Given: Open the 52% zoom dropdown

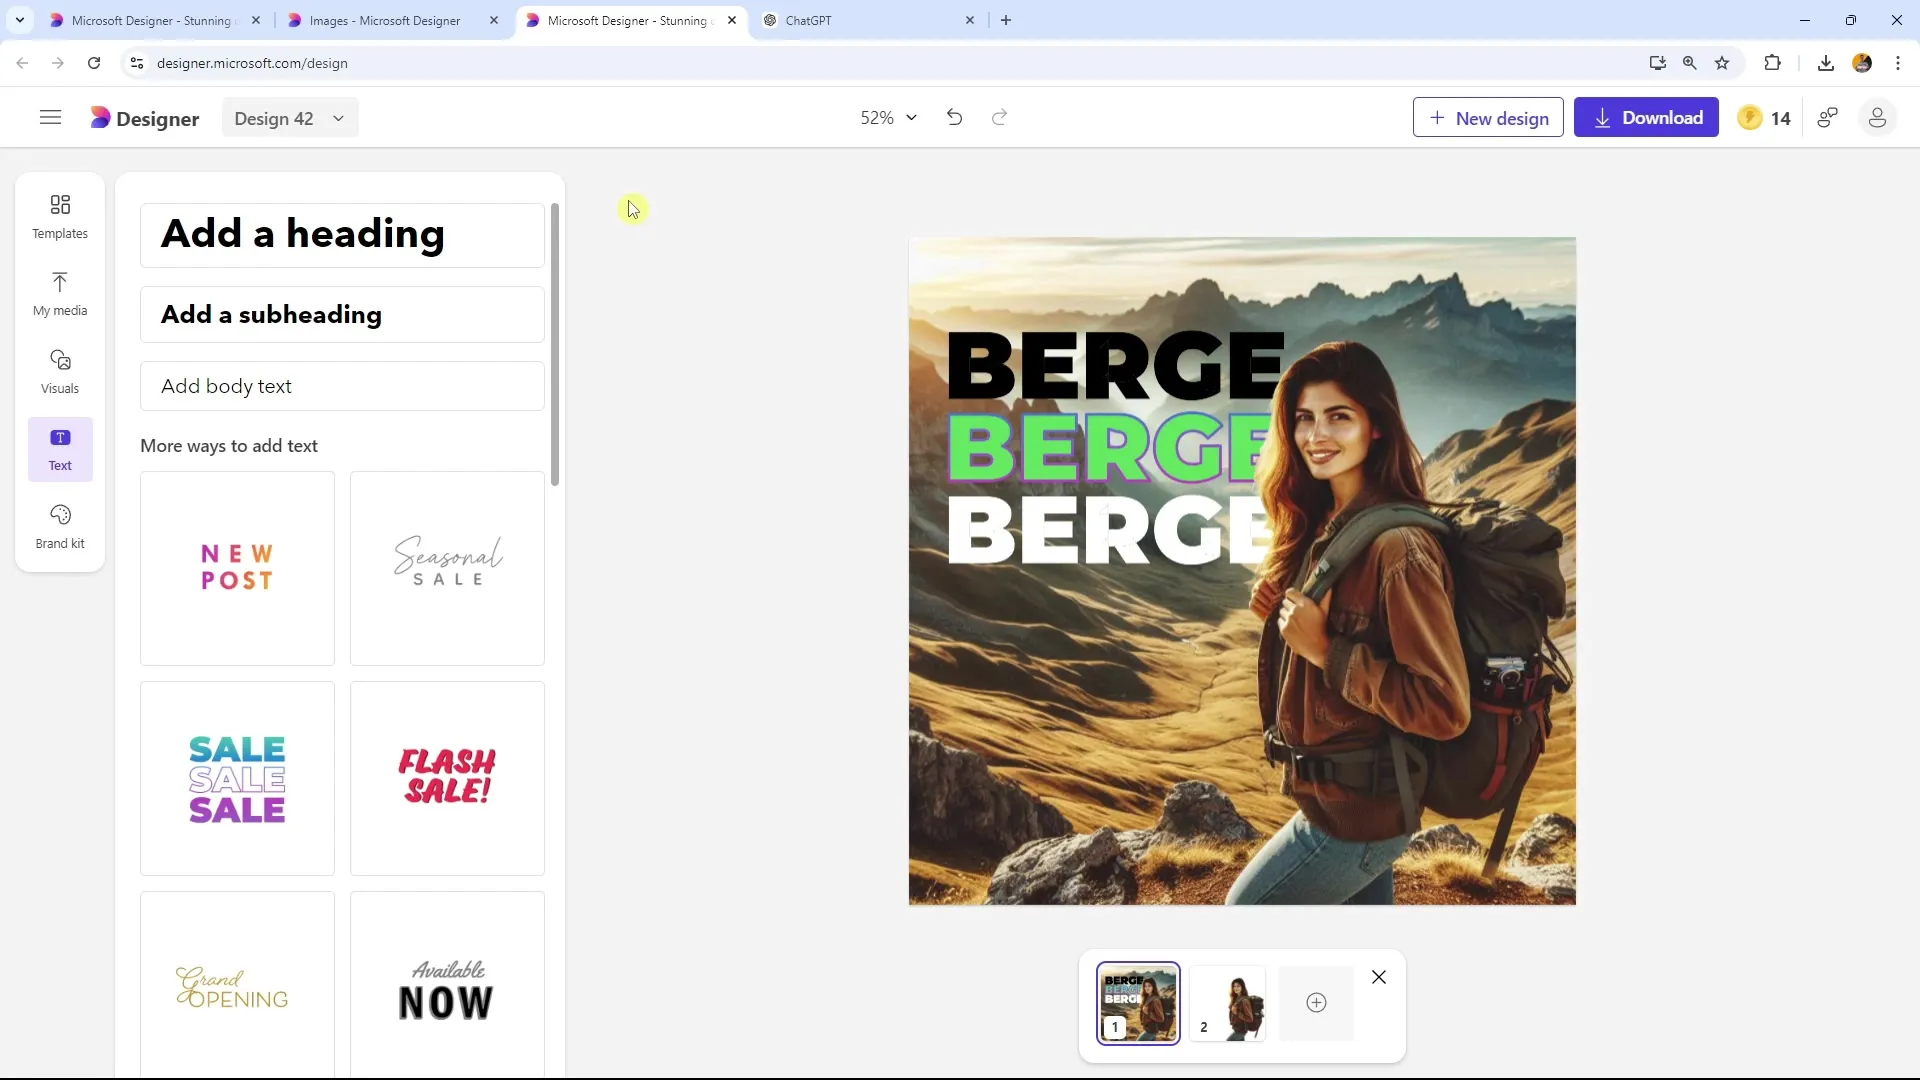Looking at the screenshot, I should (x=888, y=118).
